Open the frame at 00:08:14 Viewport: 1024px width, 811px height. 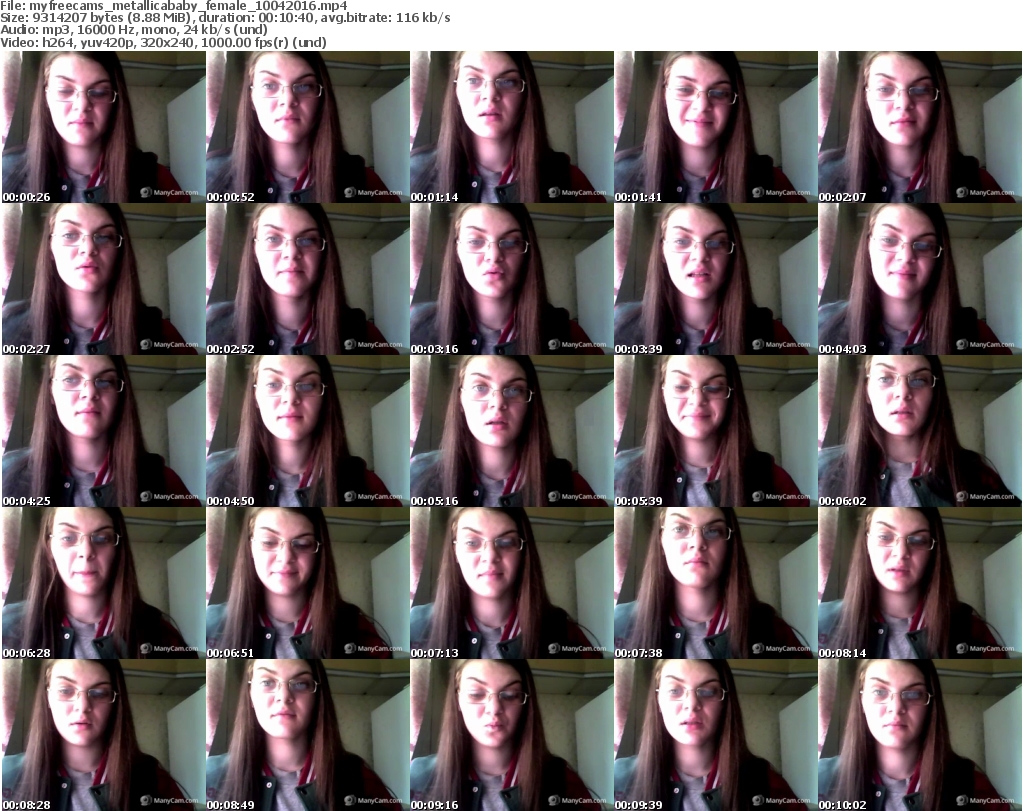920,583
